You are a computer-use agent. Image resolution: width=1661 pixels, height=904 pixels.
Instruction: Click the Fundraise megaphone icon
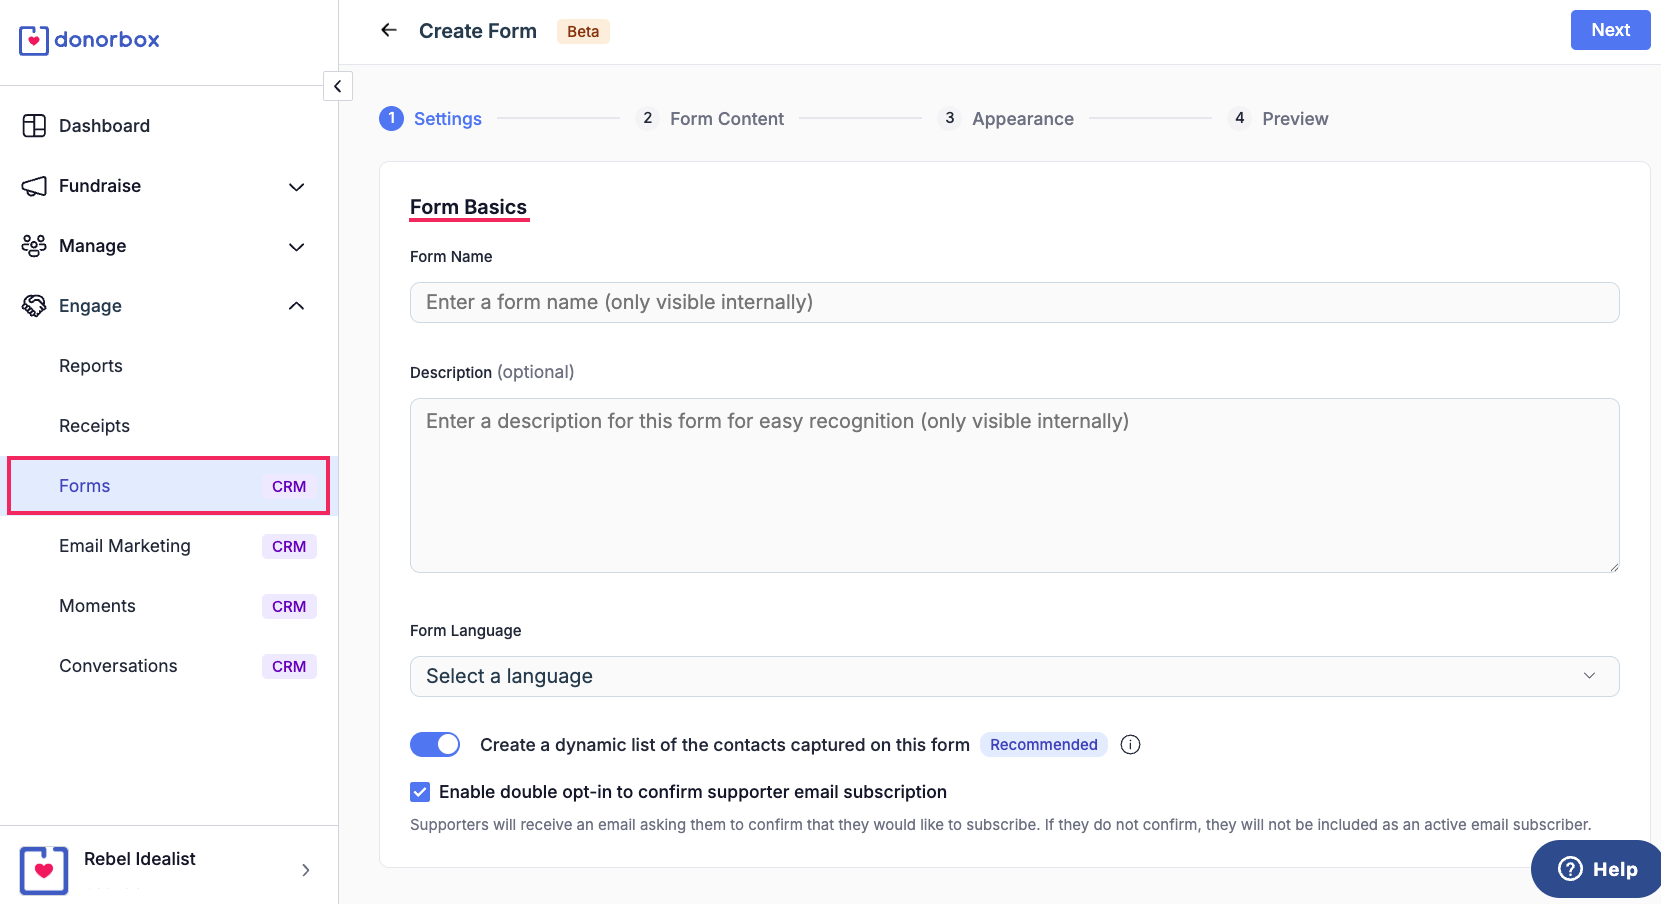[34, 186]
